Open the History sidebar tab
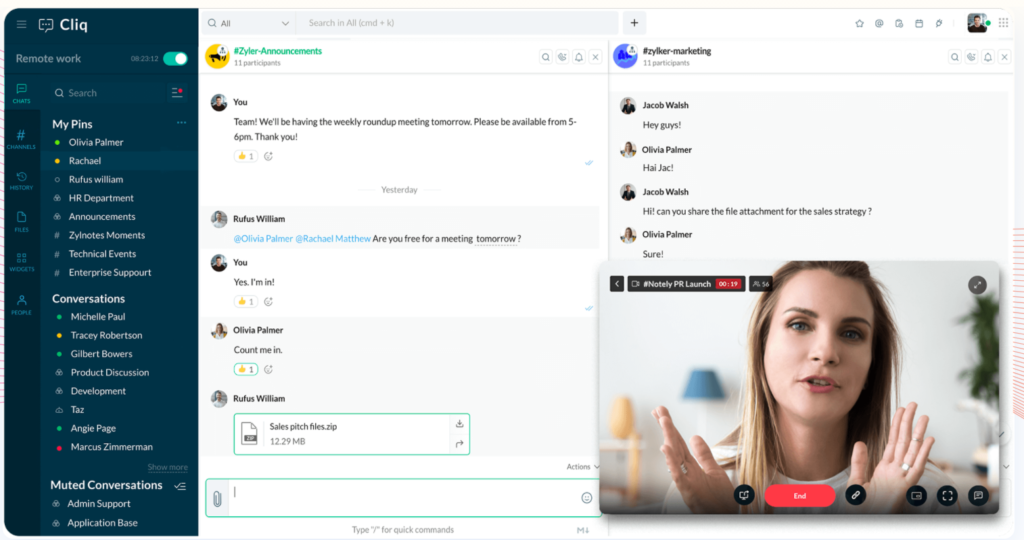The height and width of the screenshot is (540, 1024). pos(22,181)
